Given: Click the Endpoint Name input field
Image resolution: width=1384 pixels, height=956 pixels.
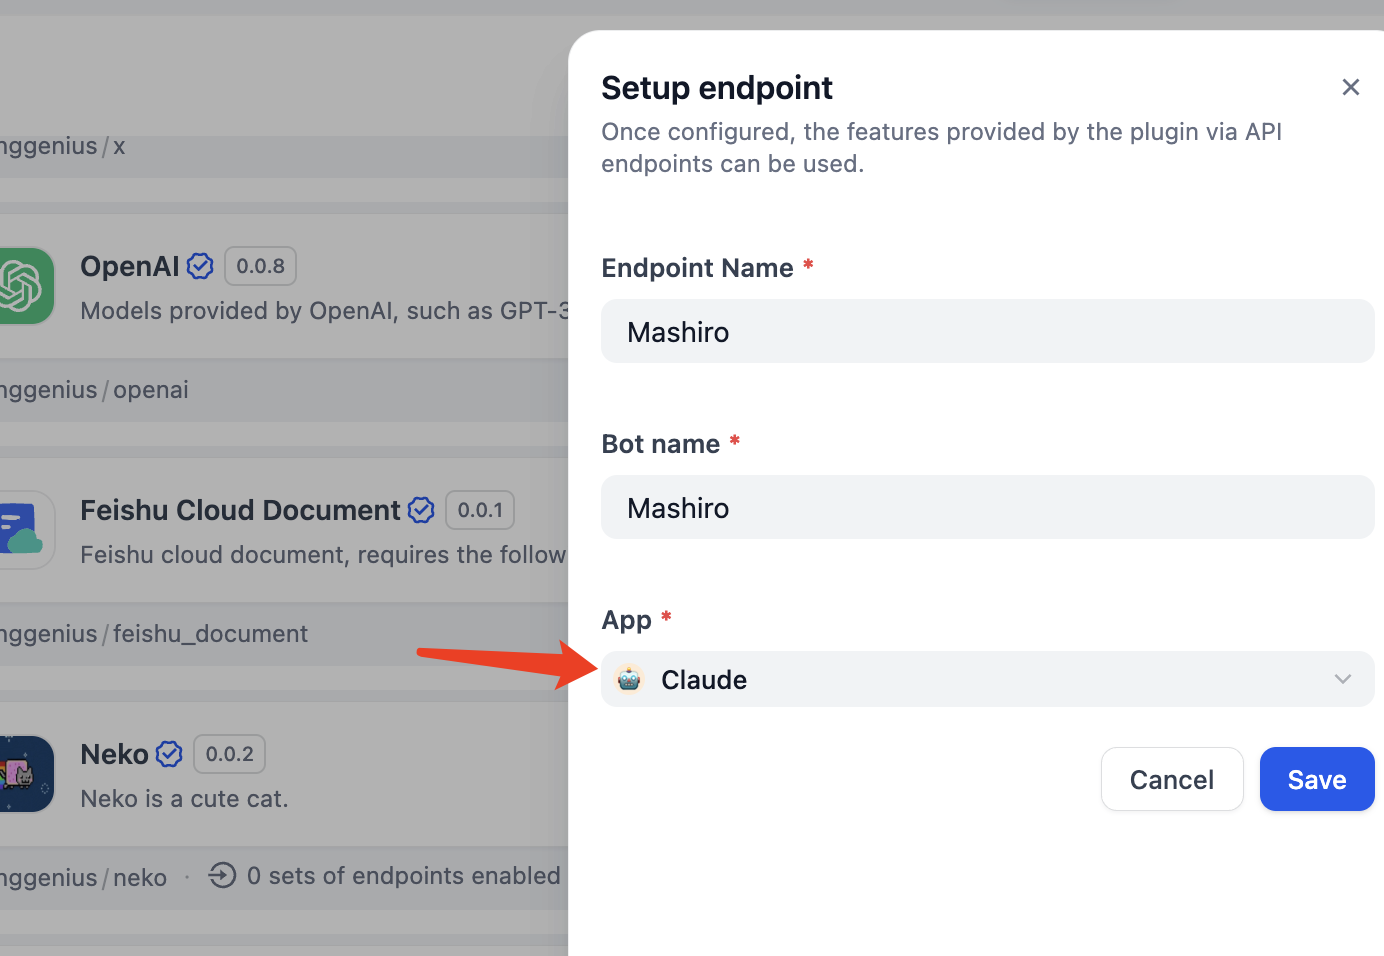Looking at the screenshot, I should coord(986,332).
